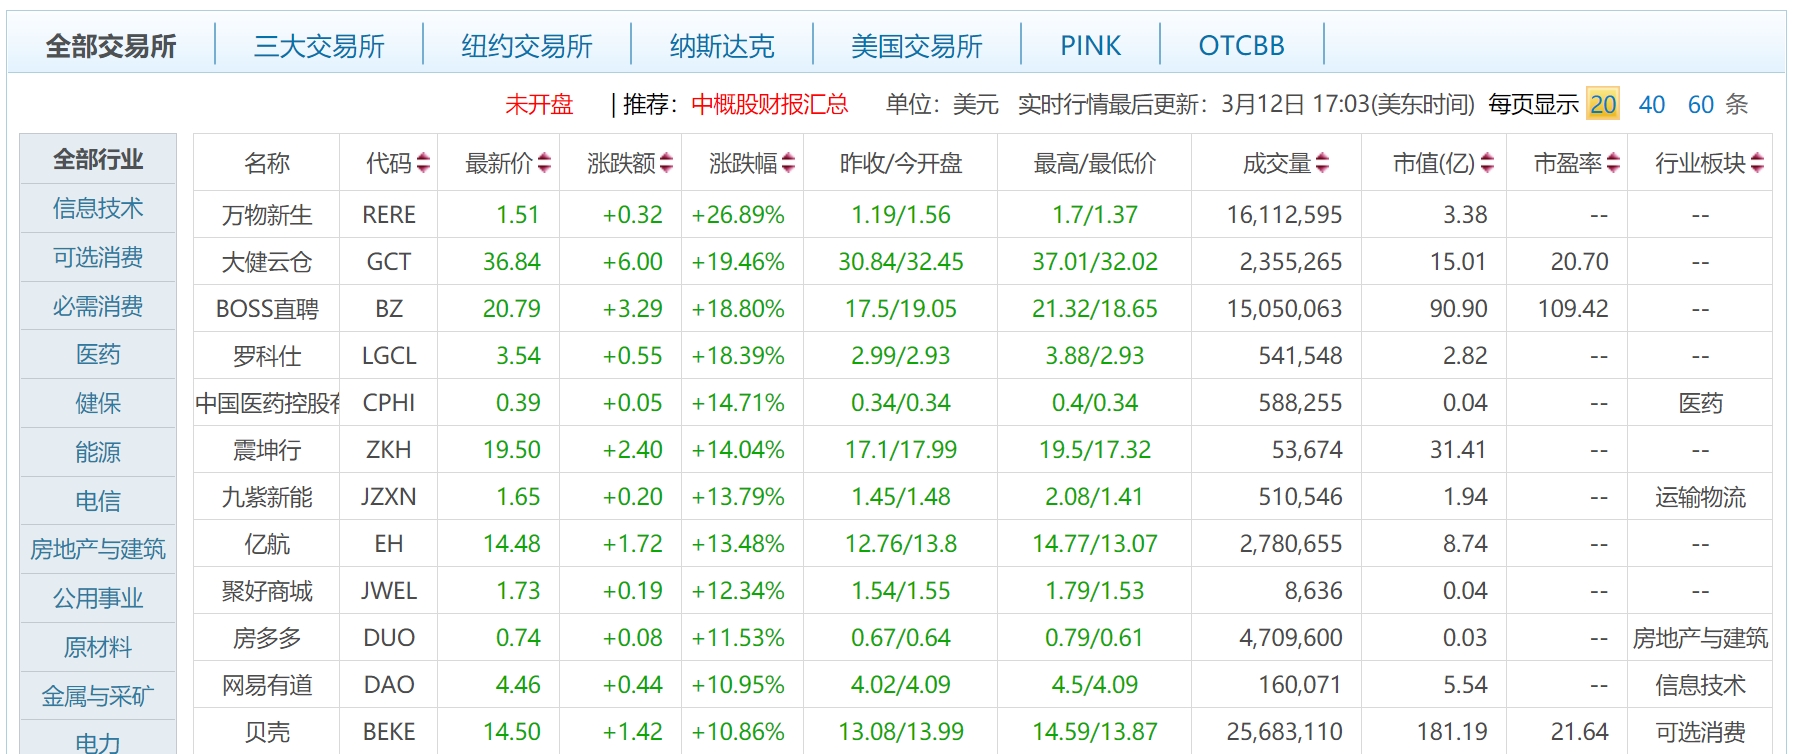The width and height of the screenshot is (1796, 754).
Task: Click 信息技术 sector in DAO row
Action: click(x=1700, y=685)
